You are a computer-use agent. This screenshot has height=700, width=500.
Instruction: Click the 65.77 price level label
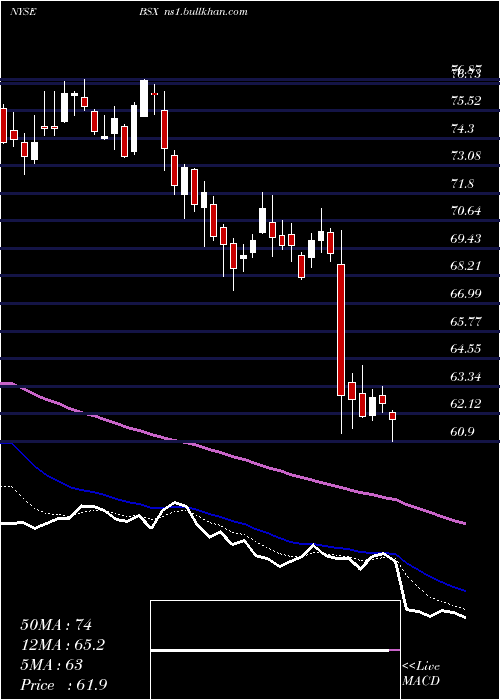coord(466,321)
